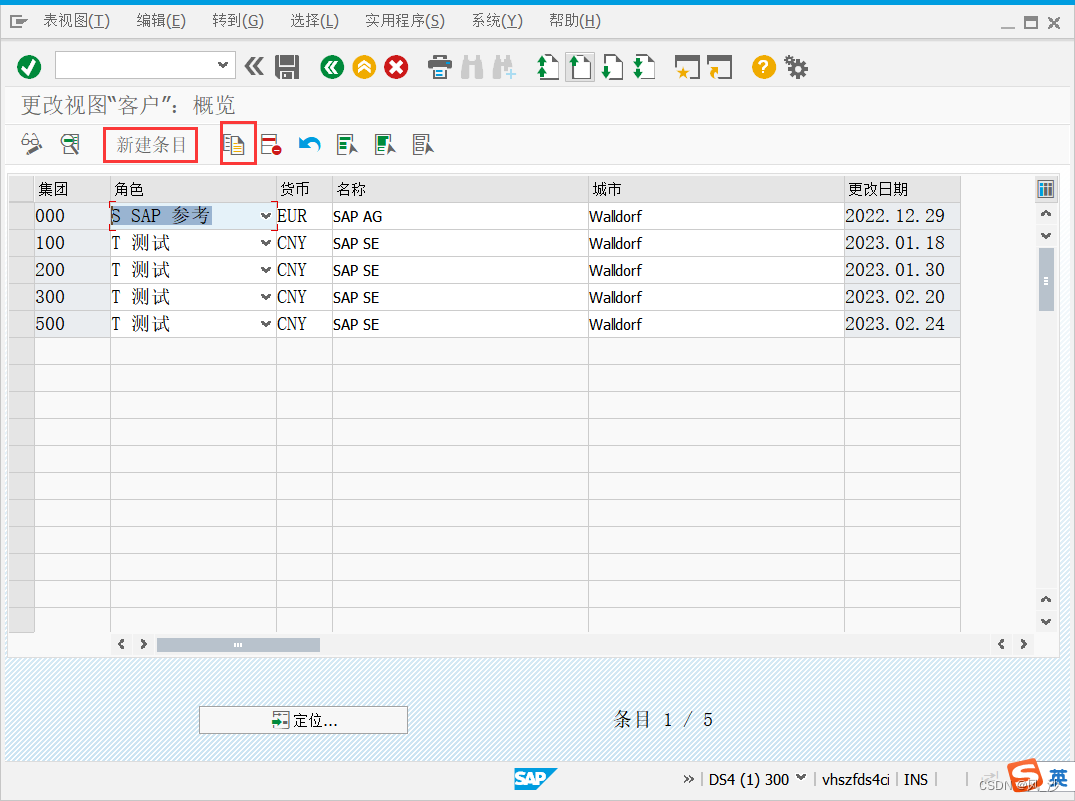Click left arrow of column scrollbar
Screen dimensions: 1075x801
pyautogui.click(x=121, y=644)
